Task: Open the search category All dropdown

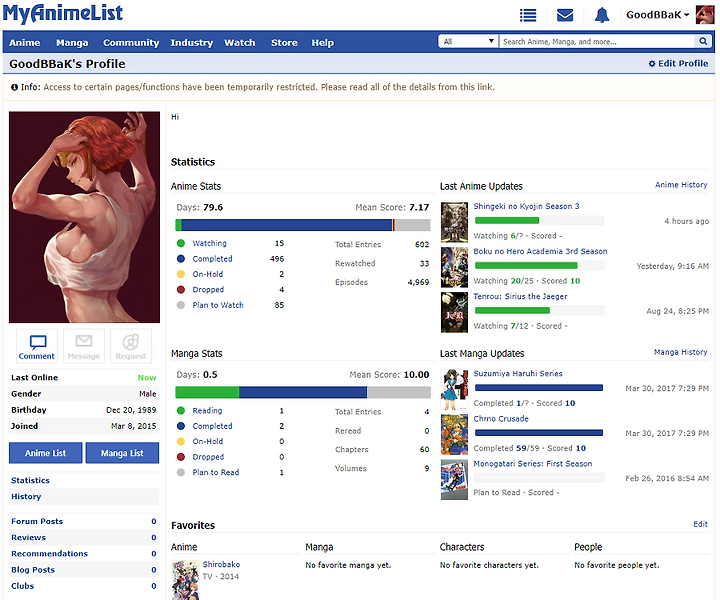Action: point(468,41)
